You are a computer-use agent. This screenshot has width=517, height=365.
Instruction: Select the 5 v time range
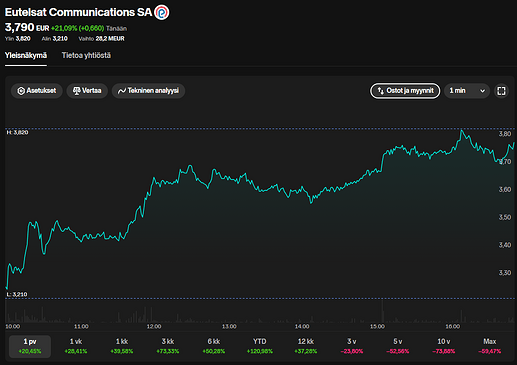(398, 346)
